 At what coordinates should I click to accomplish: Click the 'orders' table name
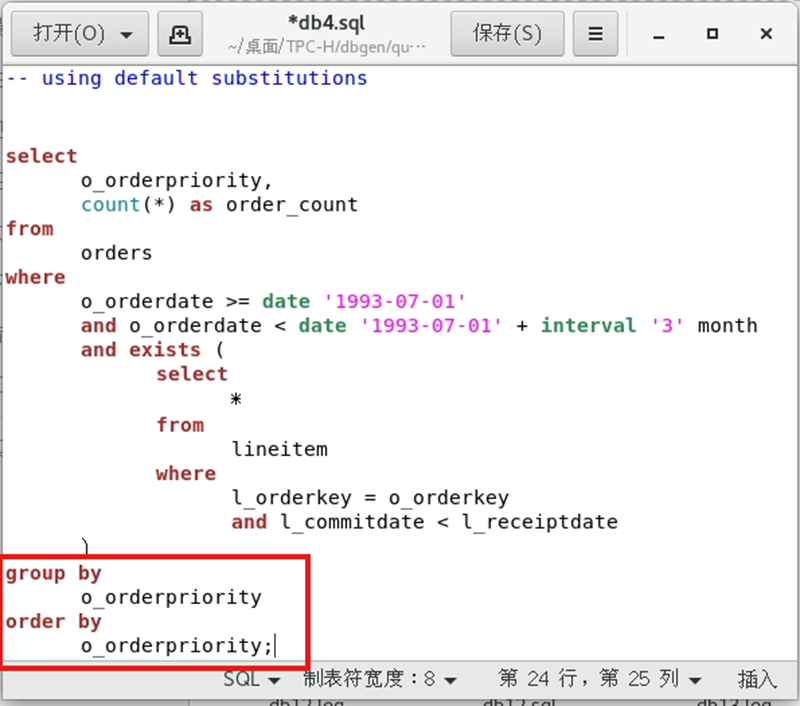coord(116,253)
